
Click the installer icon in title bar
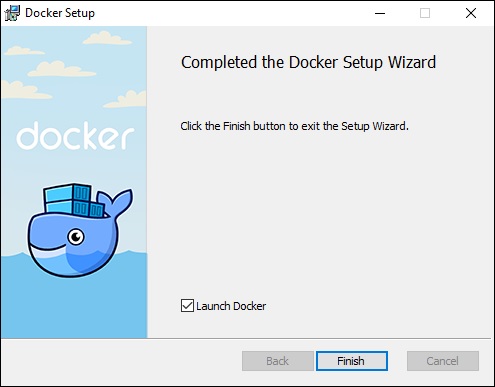(12, 13)
